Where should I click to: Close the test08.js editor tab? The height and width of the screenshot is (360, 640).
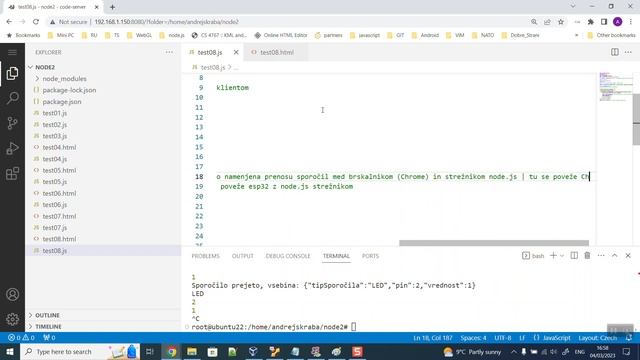(x=236, y=52)
